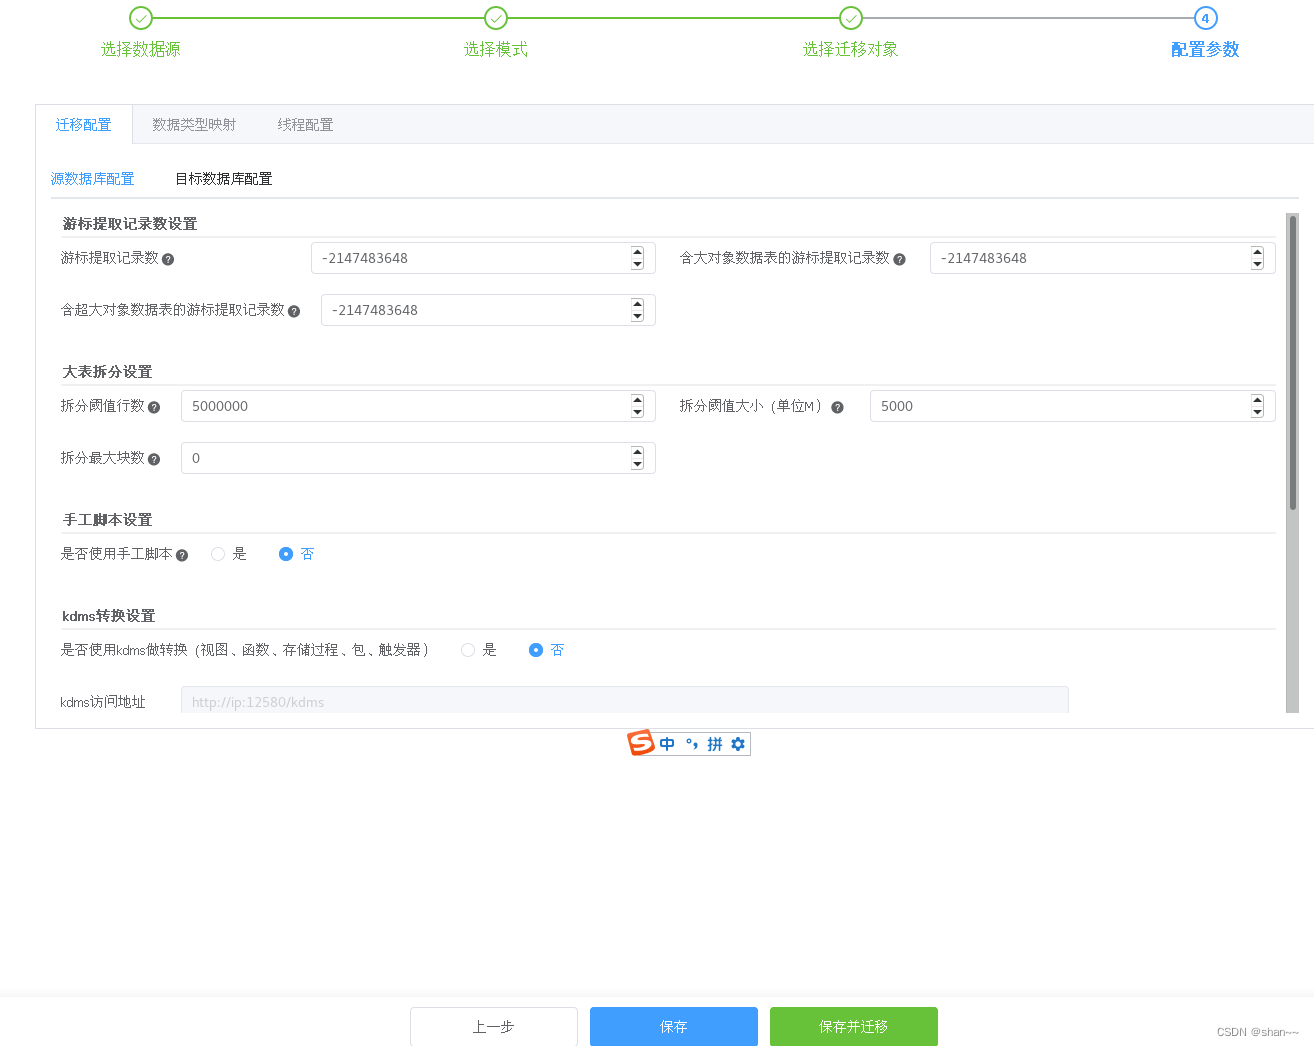Open 源数据库配置 sub-tab
Screen dimensions: 1314x1046
pyautogui.click(x=92, y=179)
